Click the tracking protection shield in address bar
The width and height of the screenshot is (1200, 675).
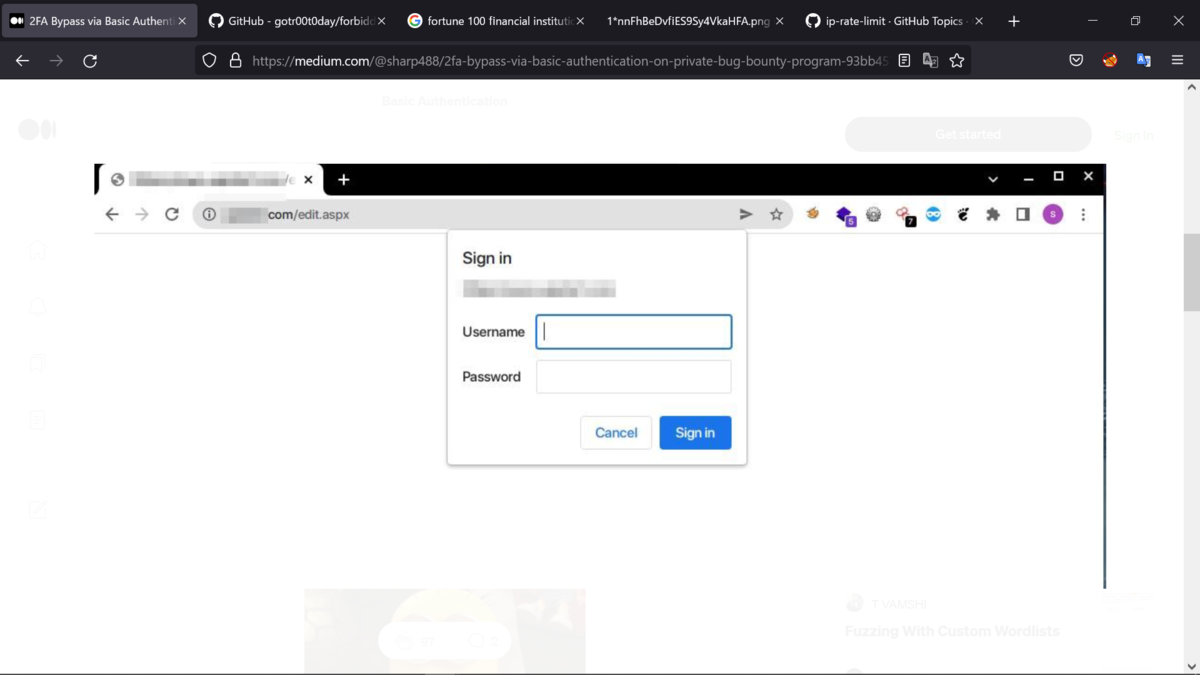208,60
